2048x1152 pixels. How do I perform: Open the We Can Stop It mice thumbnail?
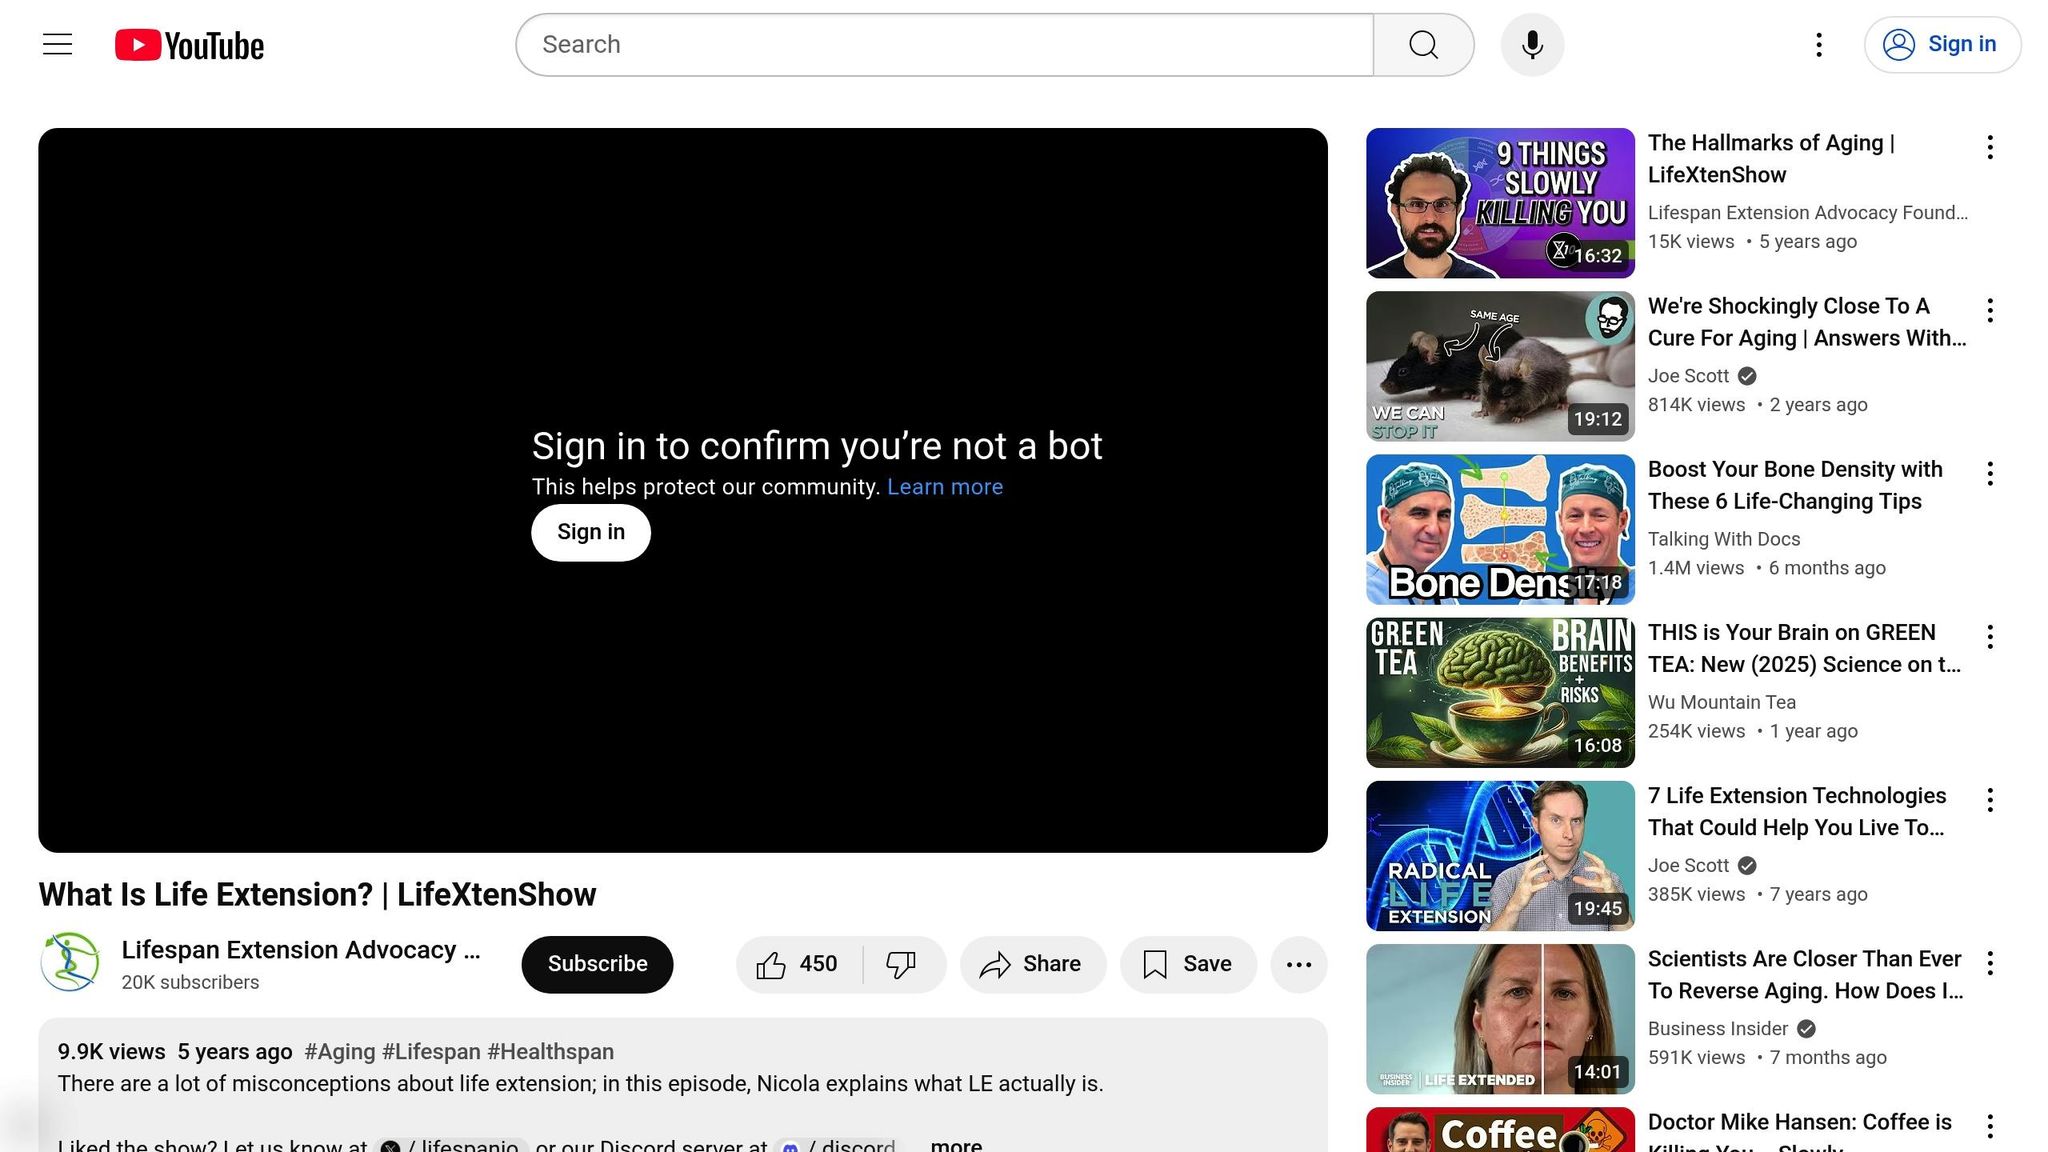coord(1500,366)
